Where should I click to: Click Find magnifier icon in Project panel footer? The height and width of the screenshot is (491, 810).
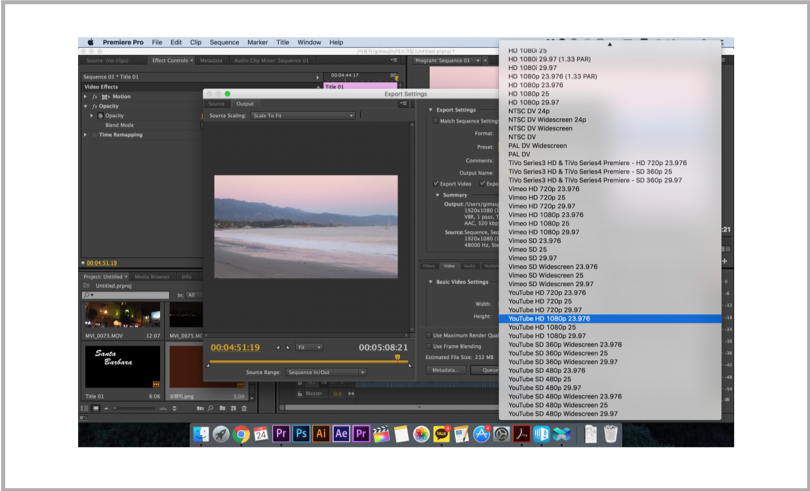(x=211, y=408)
